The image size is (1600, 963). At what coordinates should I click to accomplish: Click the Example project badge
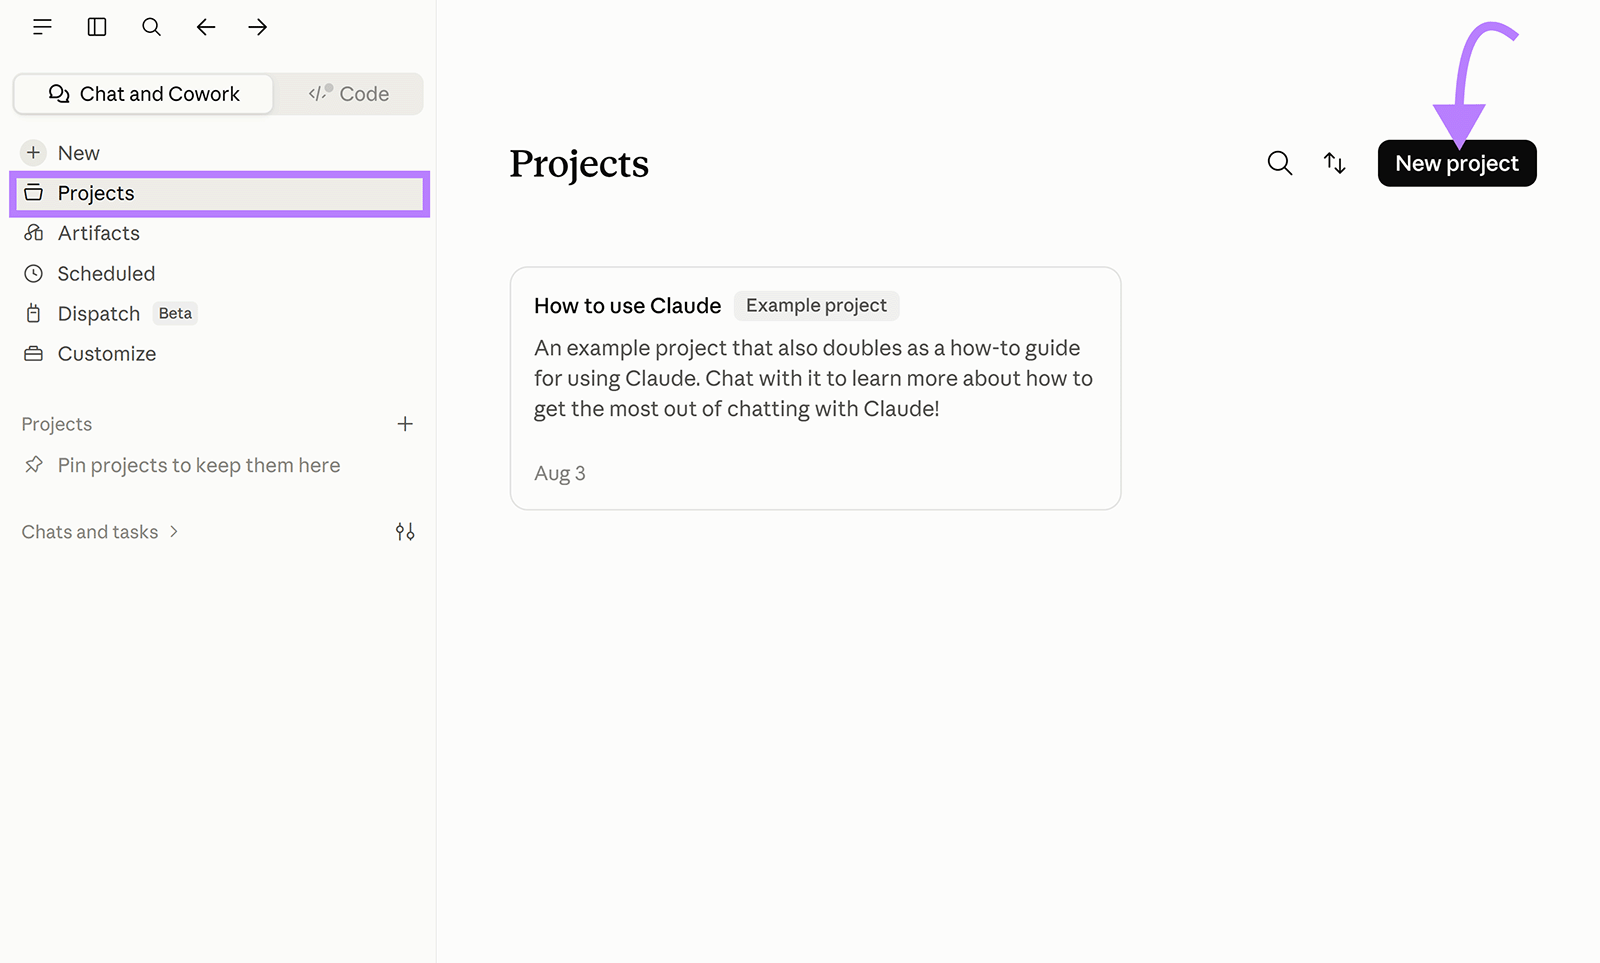point(816,305)
